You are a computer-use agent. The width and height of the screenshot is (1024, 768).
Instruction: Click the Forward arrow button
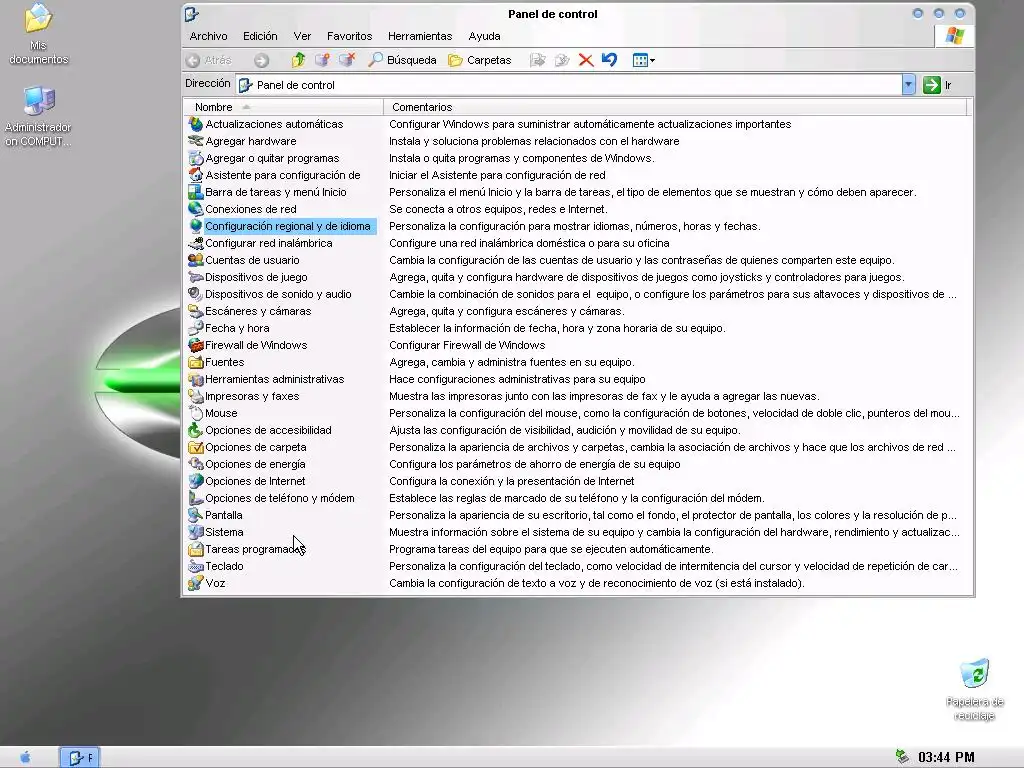coord(261,60)
